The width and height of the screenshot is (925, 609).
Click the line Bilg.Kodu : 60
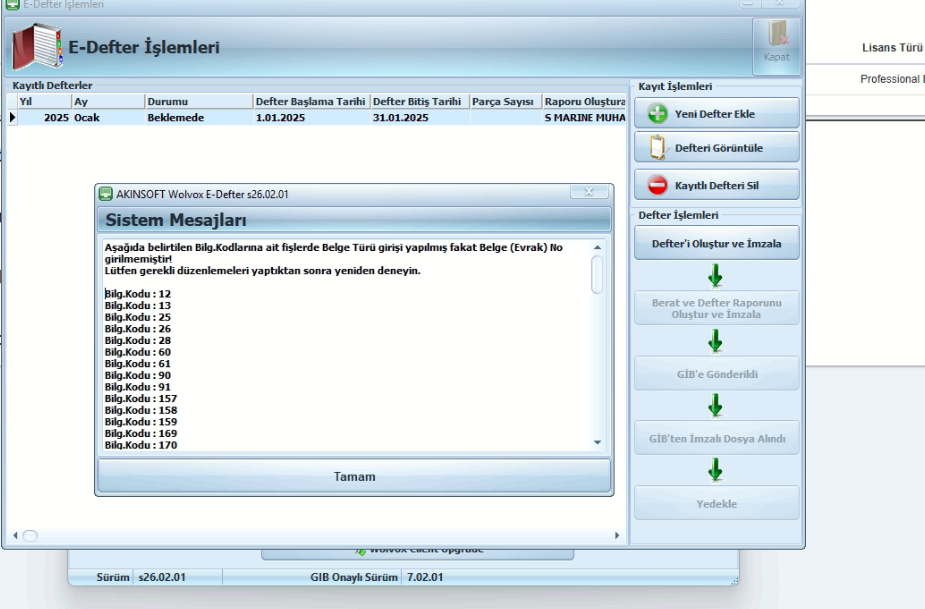click(138, 352)
